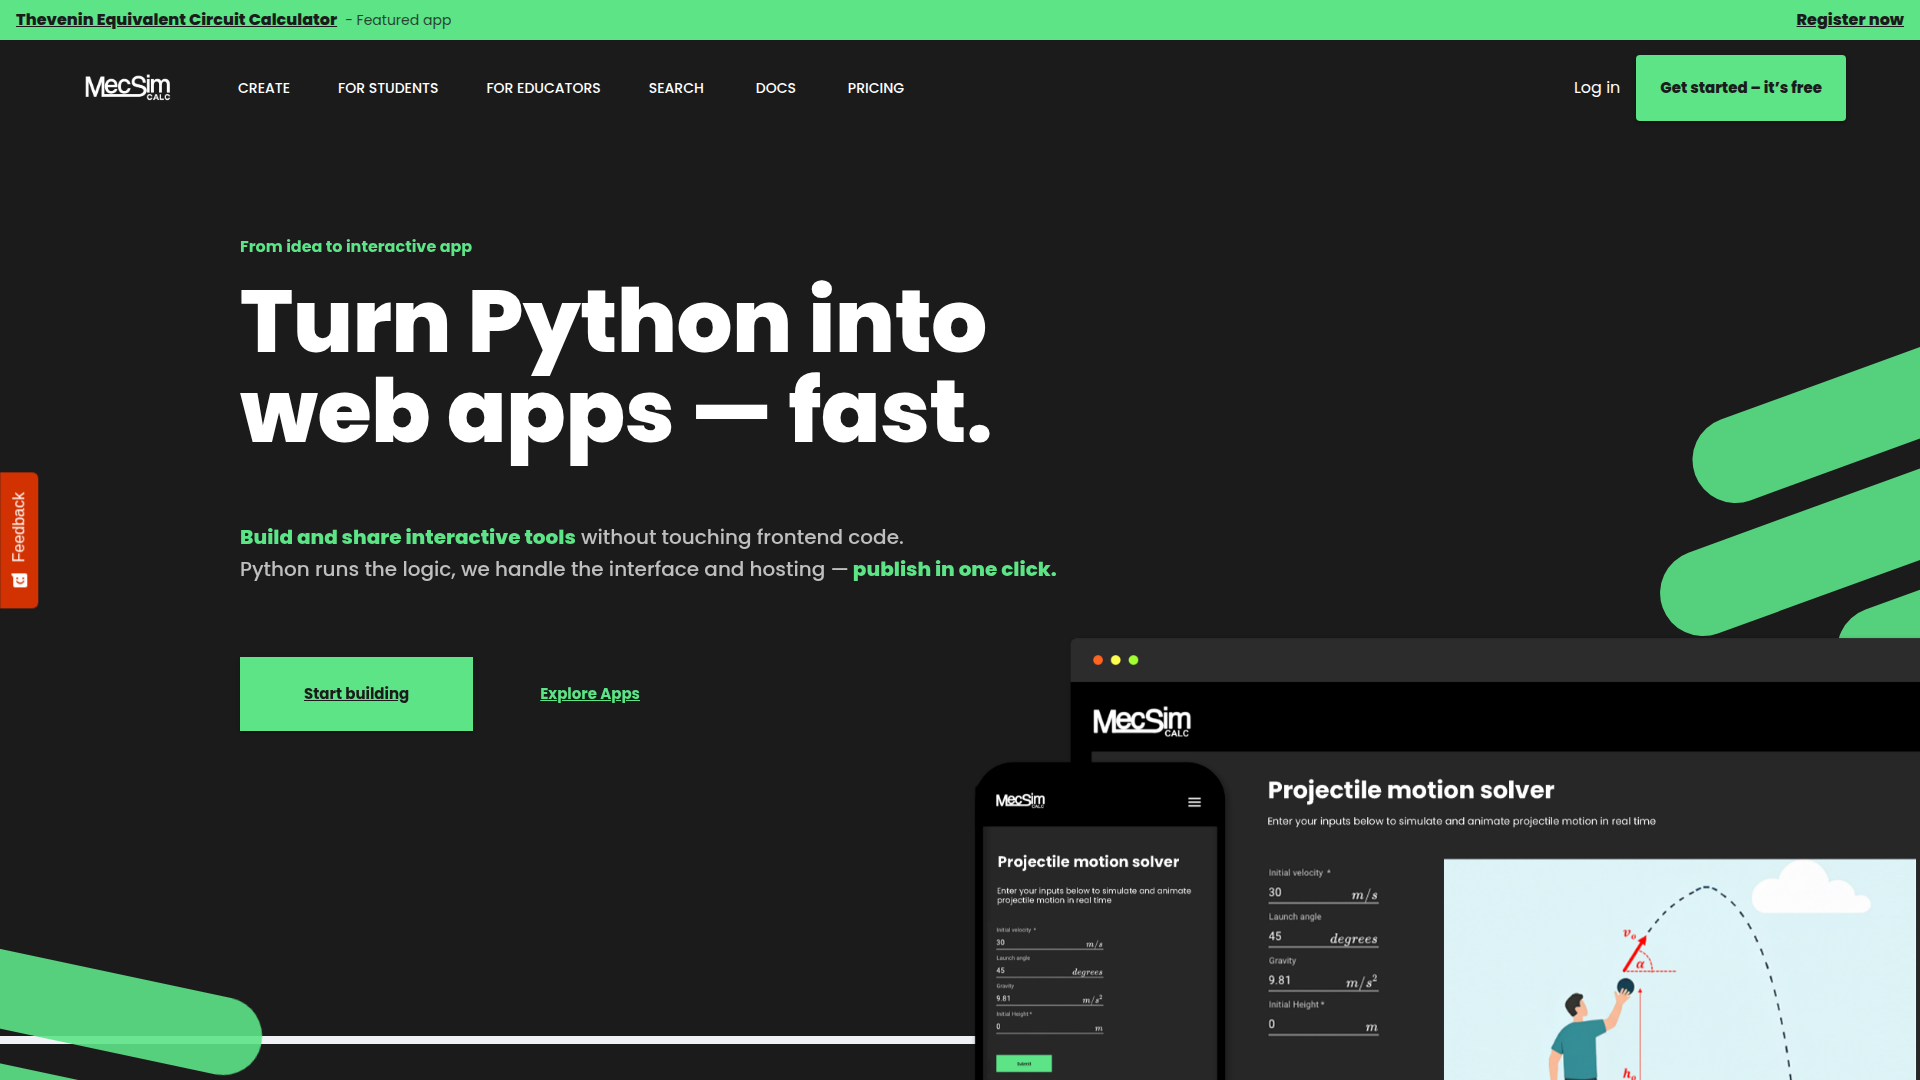
Task: Click the yellow window dot in mockup
Action: point(1116,660)
